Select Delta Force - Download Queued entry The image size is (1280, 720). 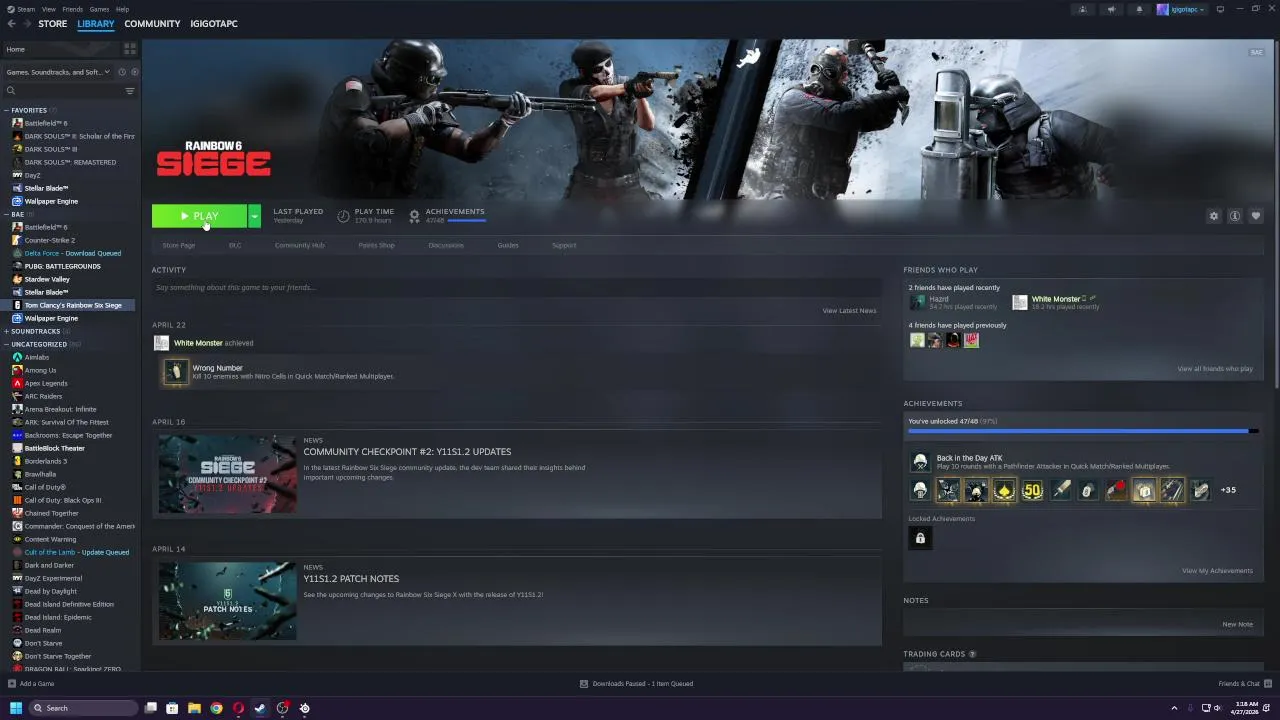[x=72, y=253]
